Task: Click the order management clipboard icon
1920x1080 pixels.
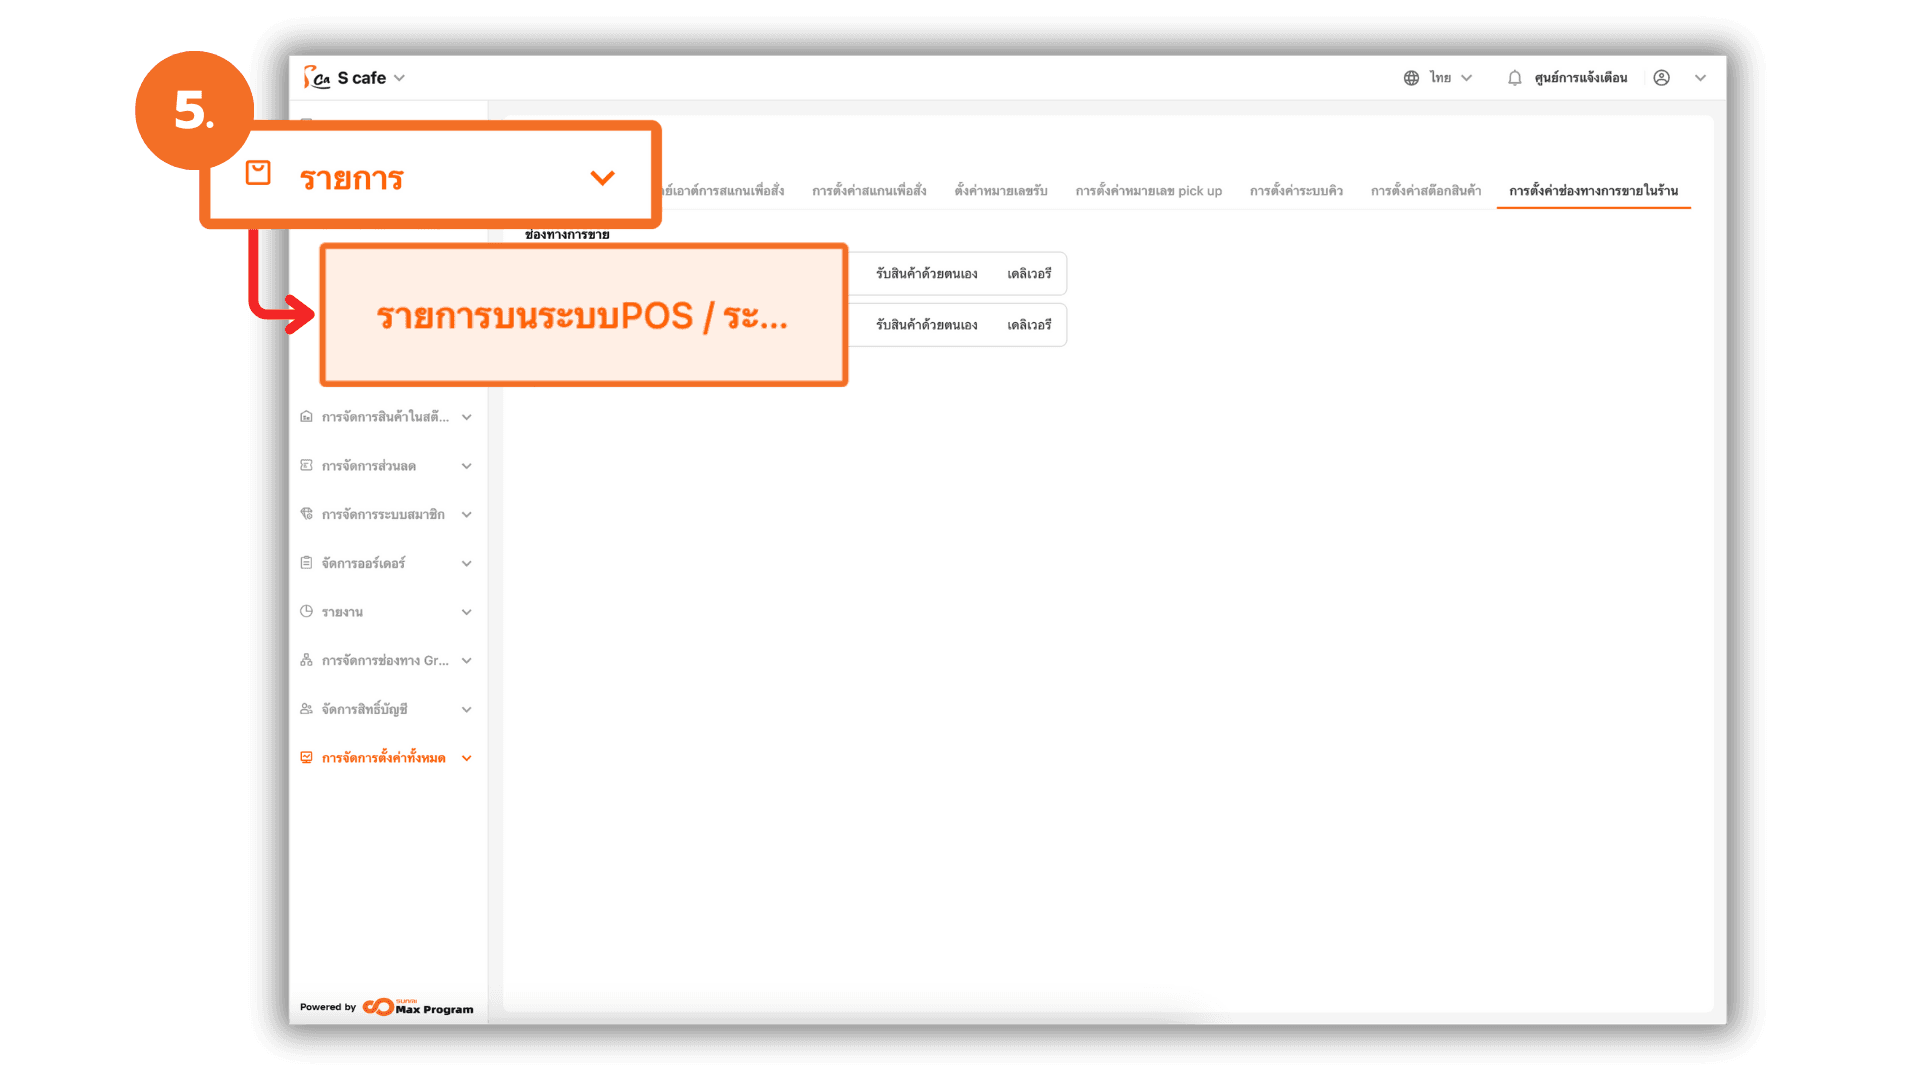Action: point(306,563)
